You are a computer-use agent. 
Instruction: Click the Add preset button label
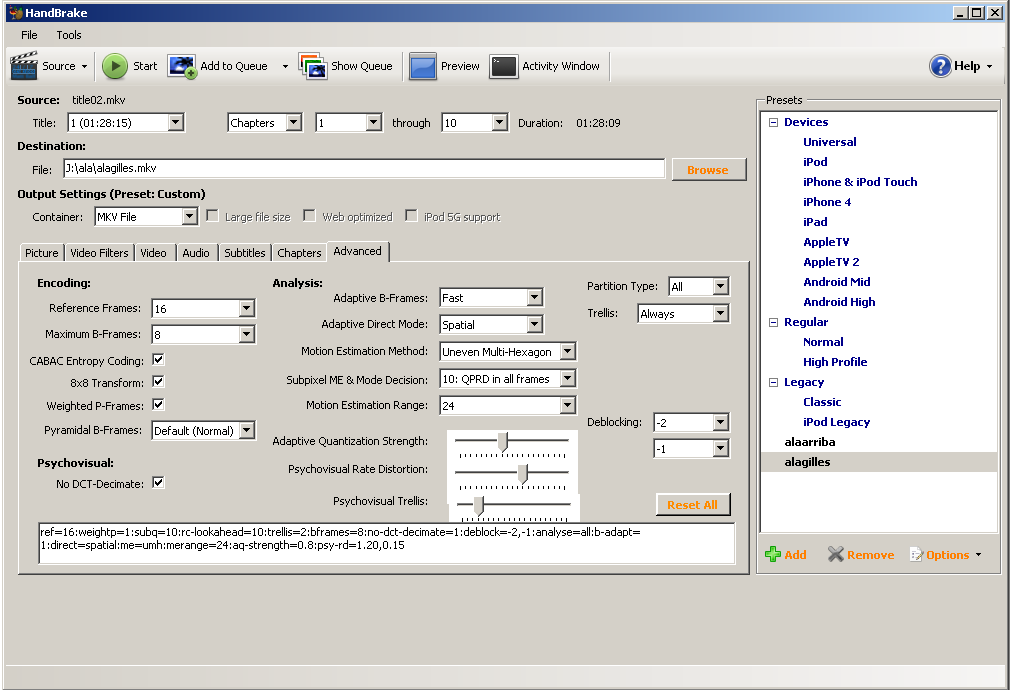coord(795,555)
